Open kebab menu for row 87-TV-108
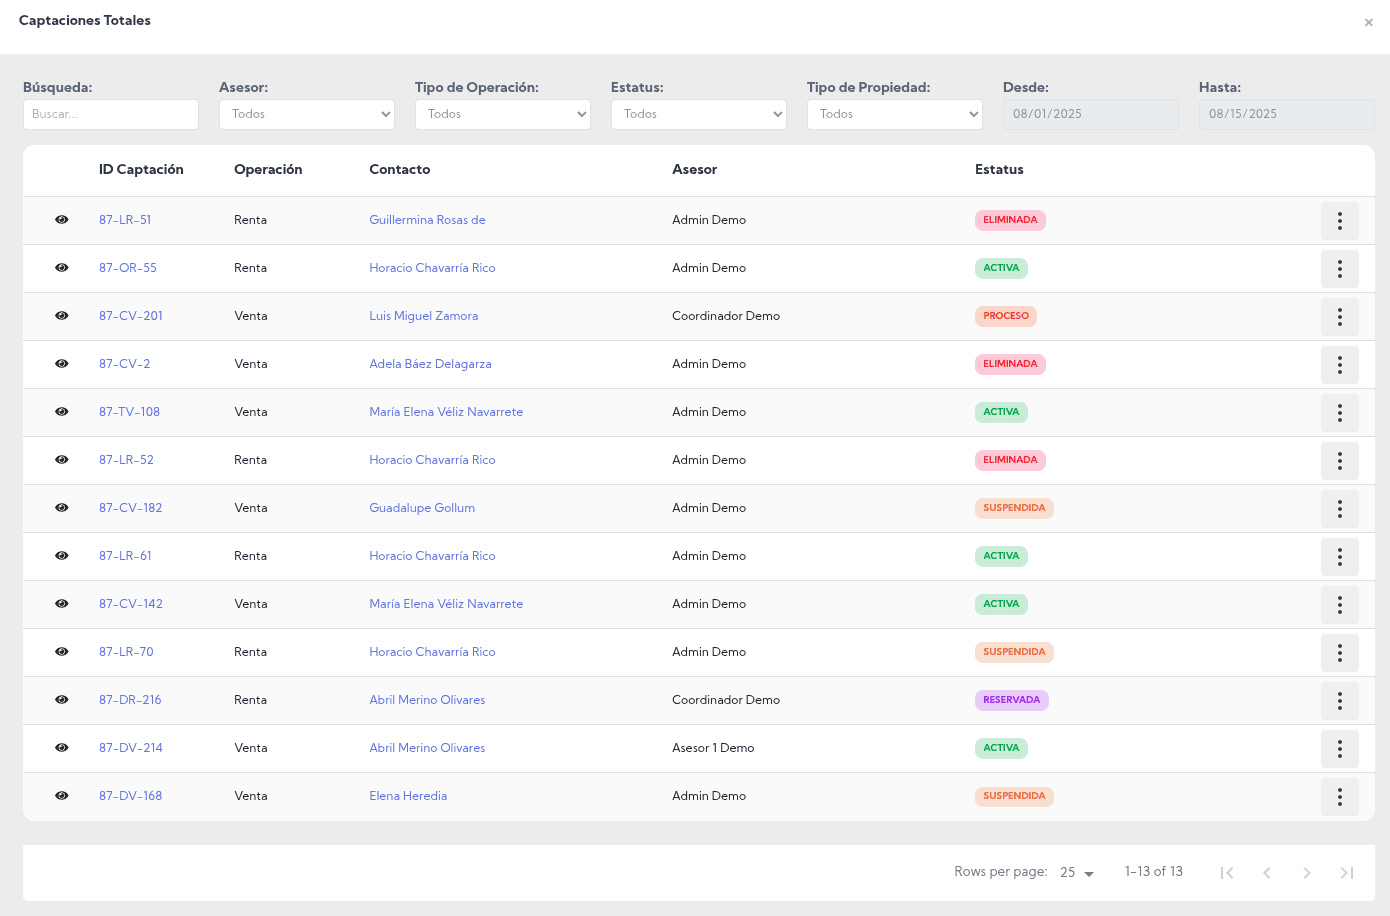Viewport: 1390px width, 916px height. point(1339,413)
